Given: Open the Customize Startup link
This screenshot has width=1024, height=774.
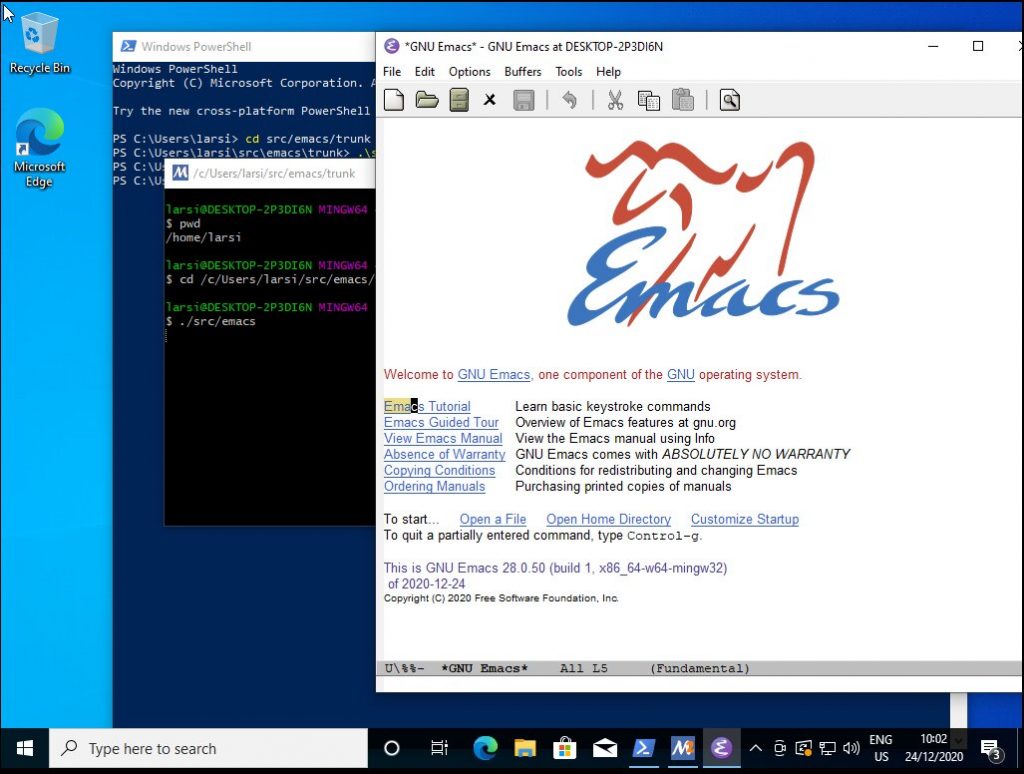Looking at the screenshot, I should pos(744,519).
